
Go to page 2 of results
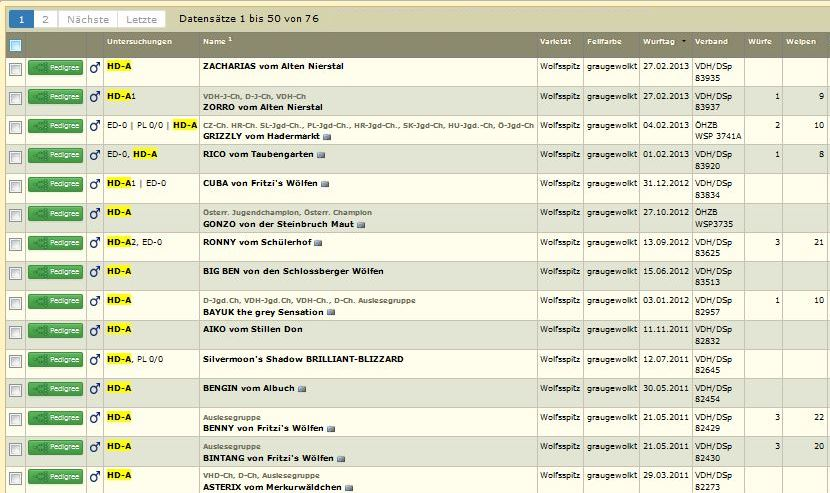coord(45,19)
